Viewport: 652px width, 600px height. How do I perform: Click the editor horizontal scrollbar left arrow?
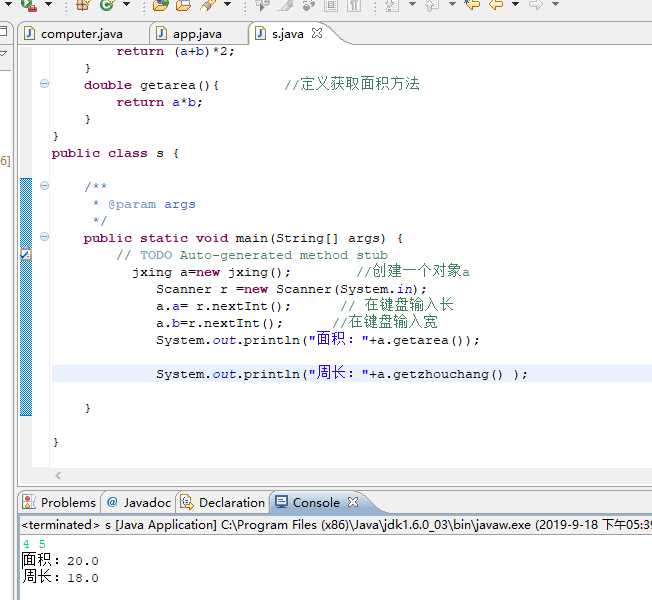coord(58,476)
